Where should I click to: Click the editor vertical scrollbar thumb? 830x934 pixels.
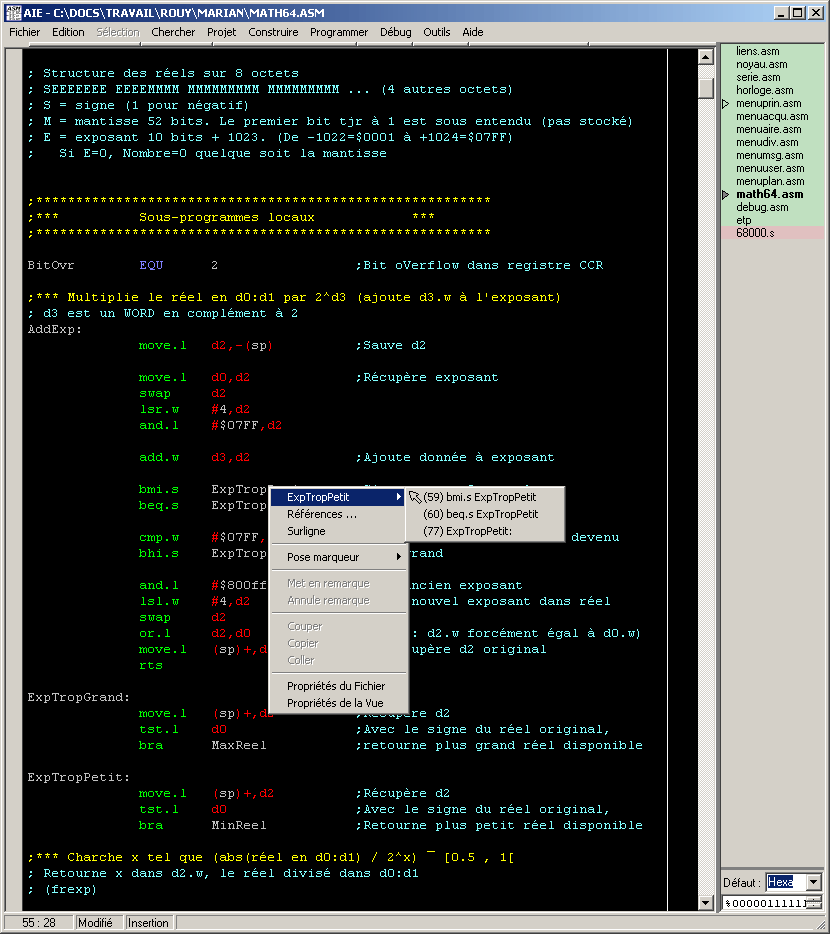(x=705, y=88)
